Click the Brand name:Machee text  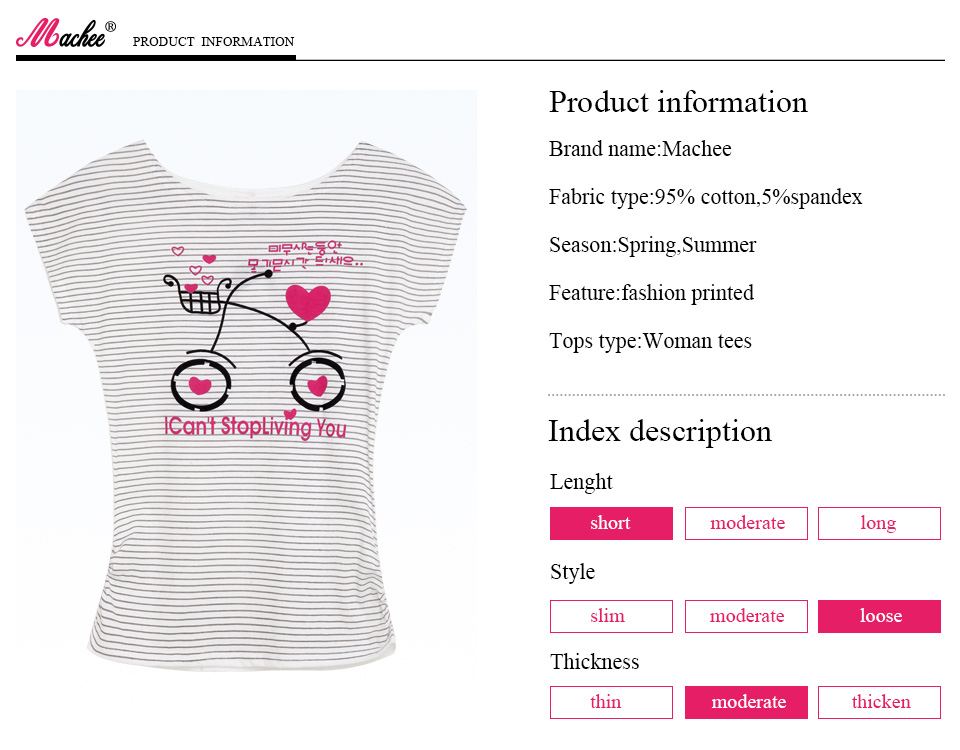640,149
